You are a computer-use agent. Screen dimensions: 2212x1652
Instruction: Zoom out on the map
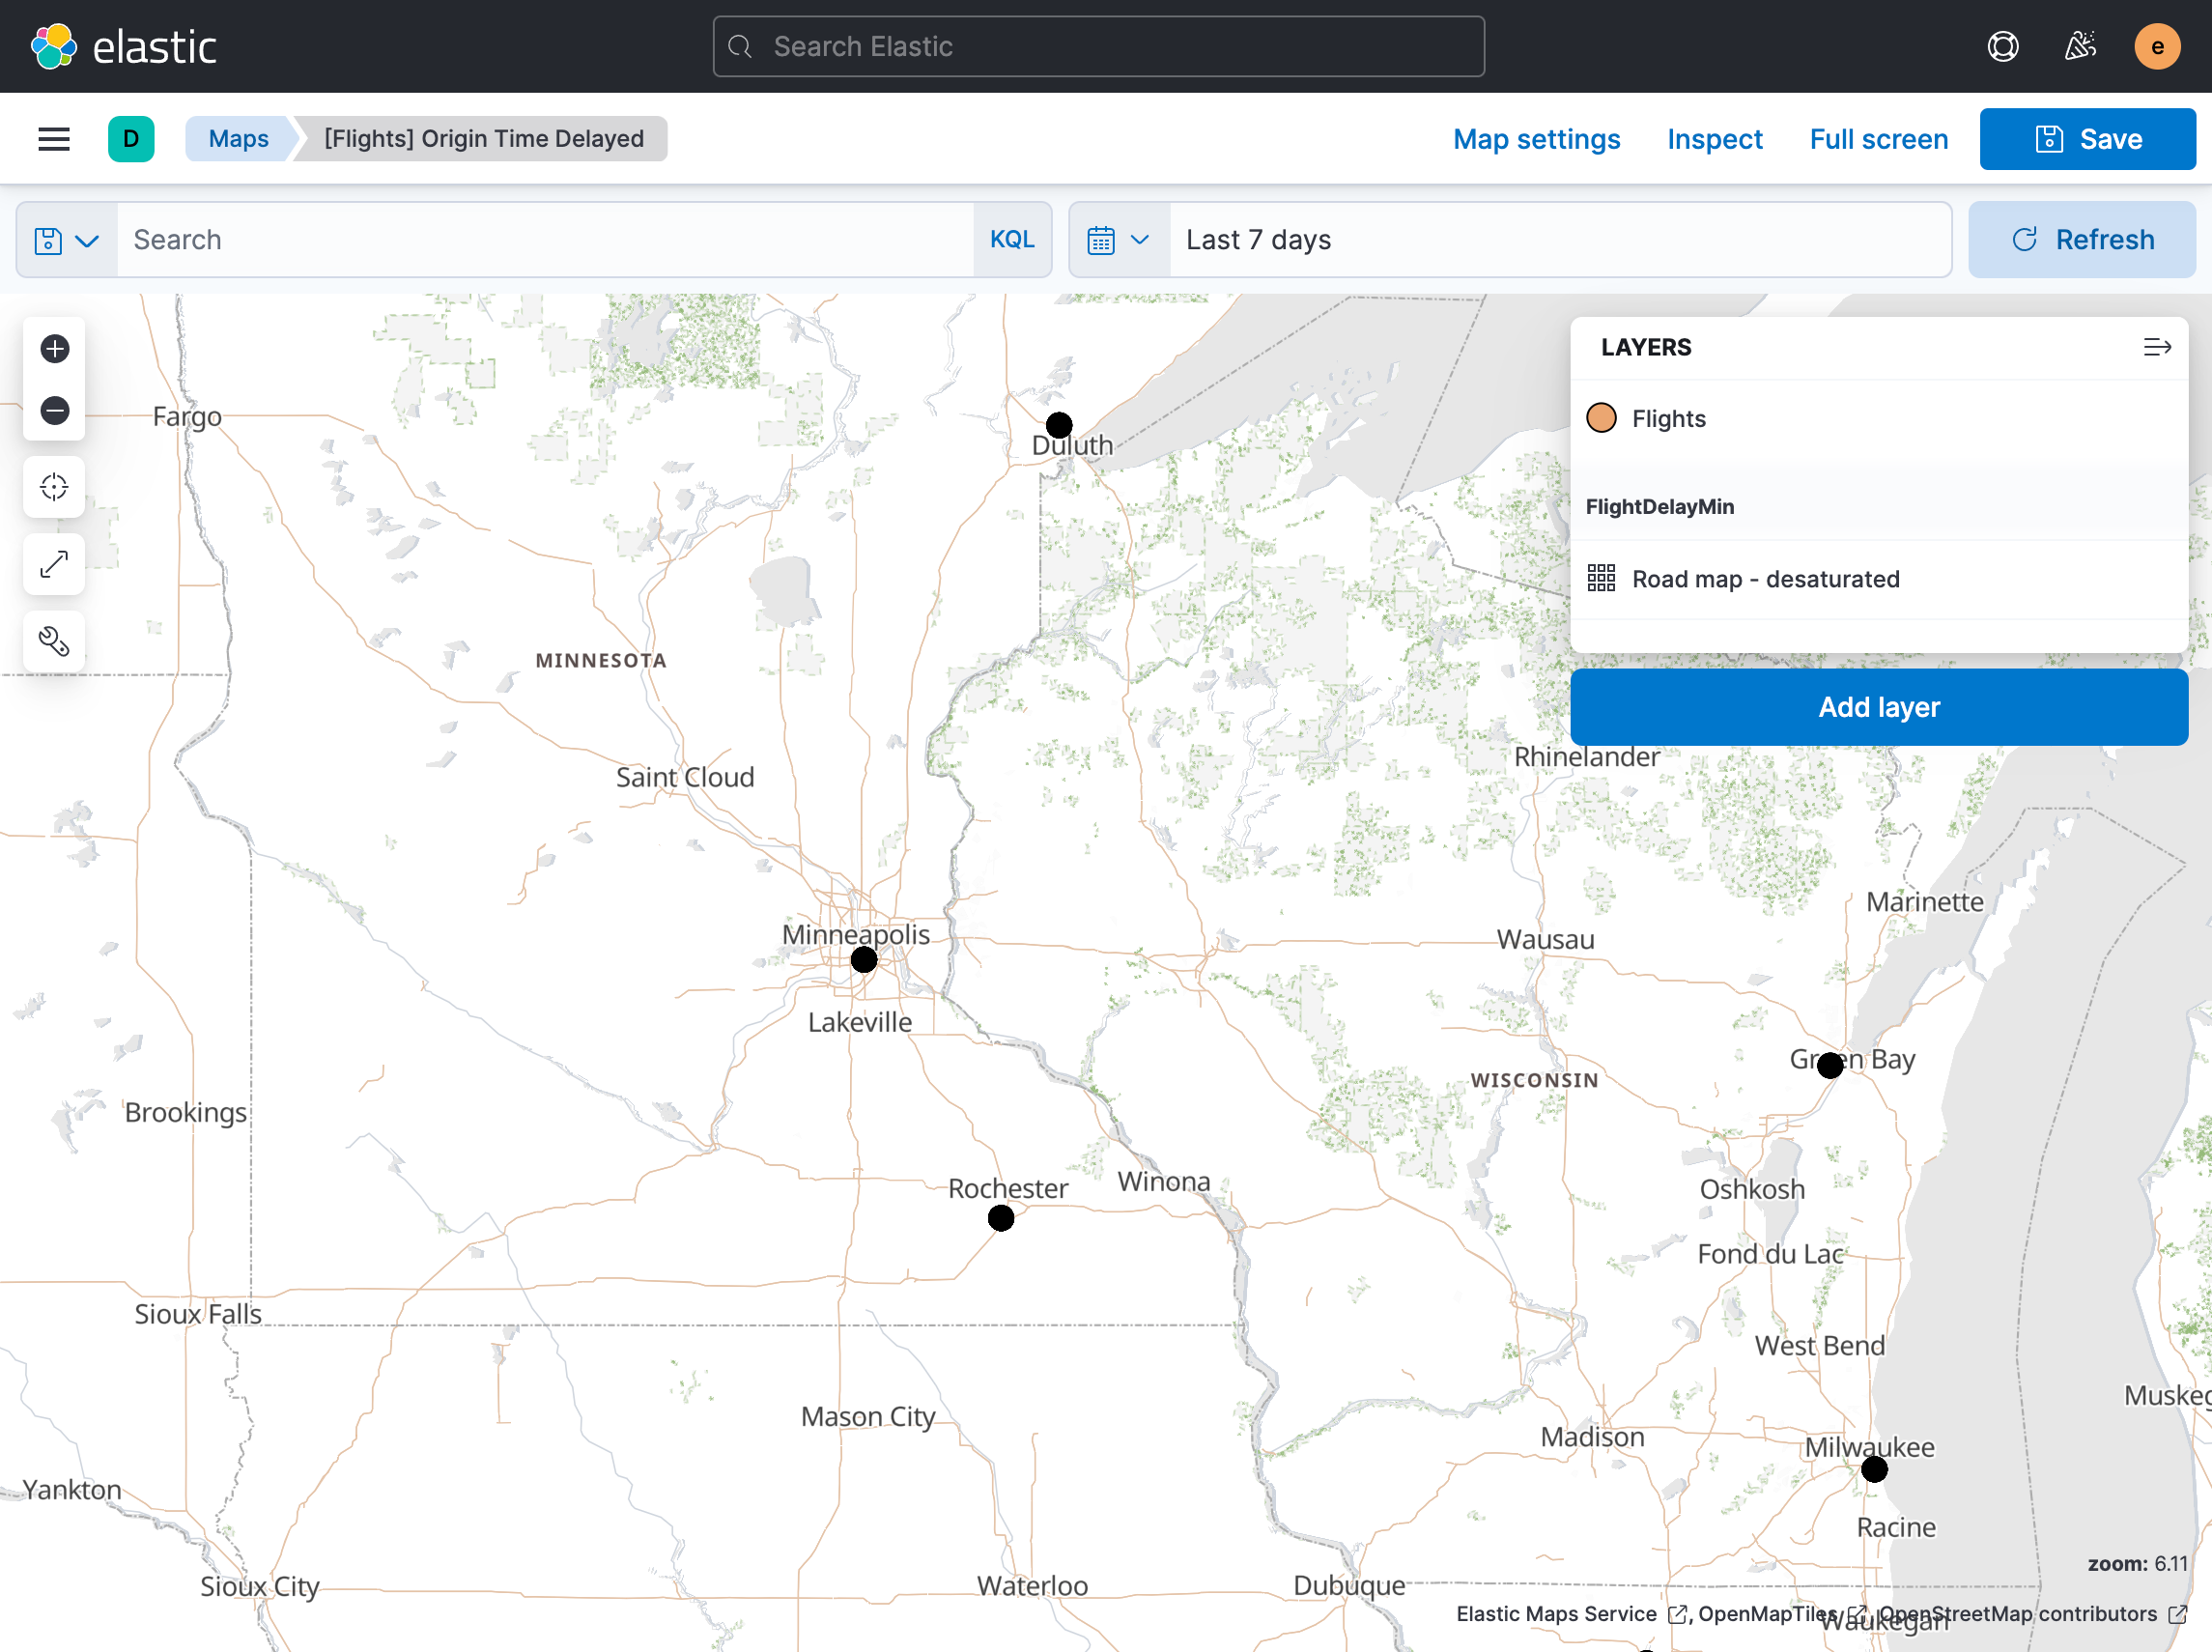click(x=54, y=410)
